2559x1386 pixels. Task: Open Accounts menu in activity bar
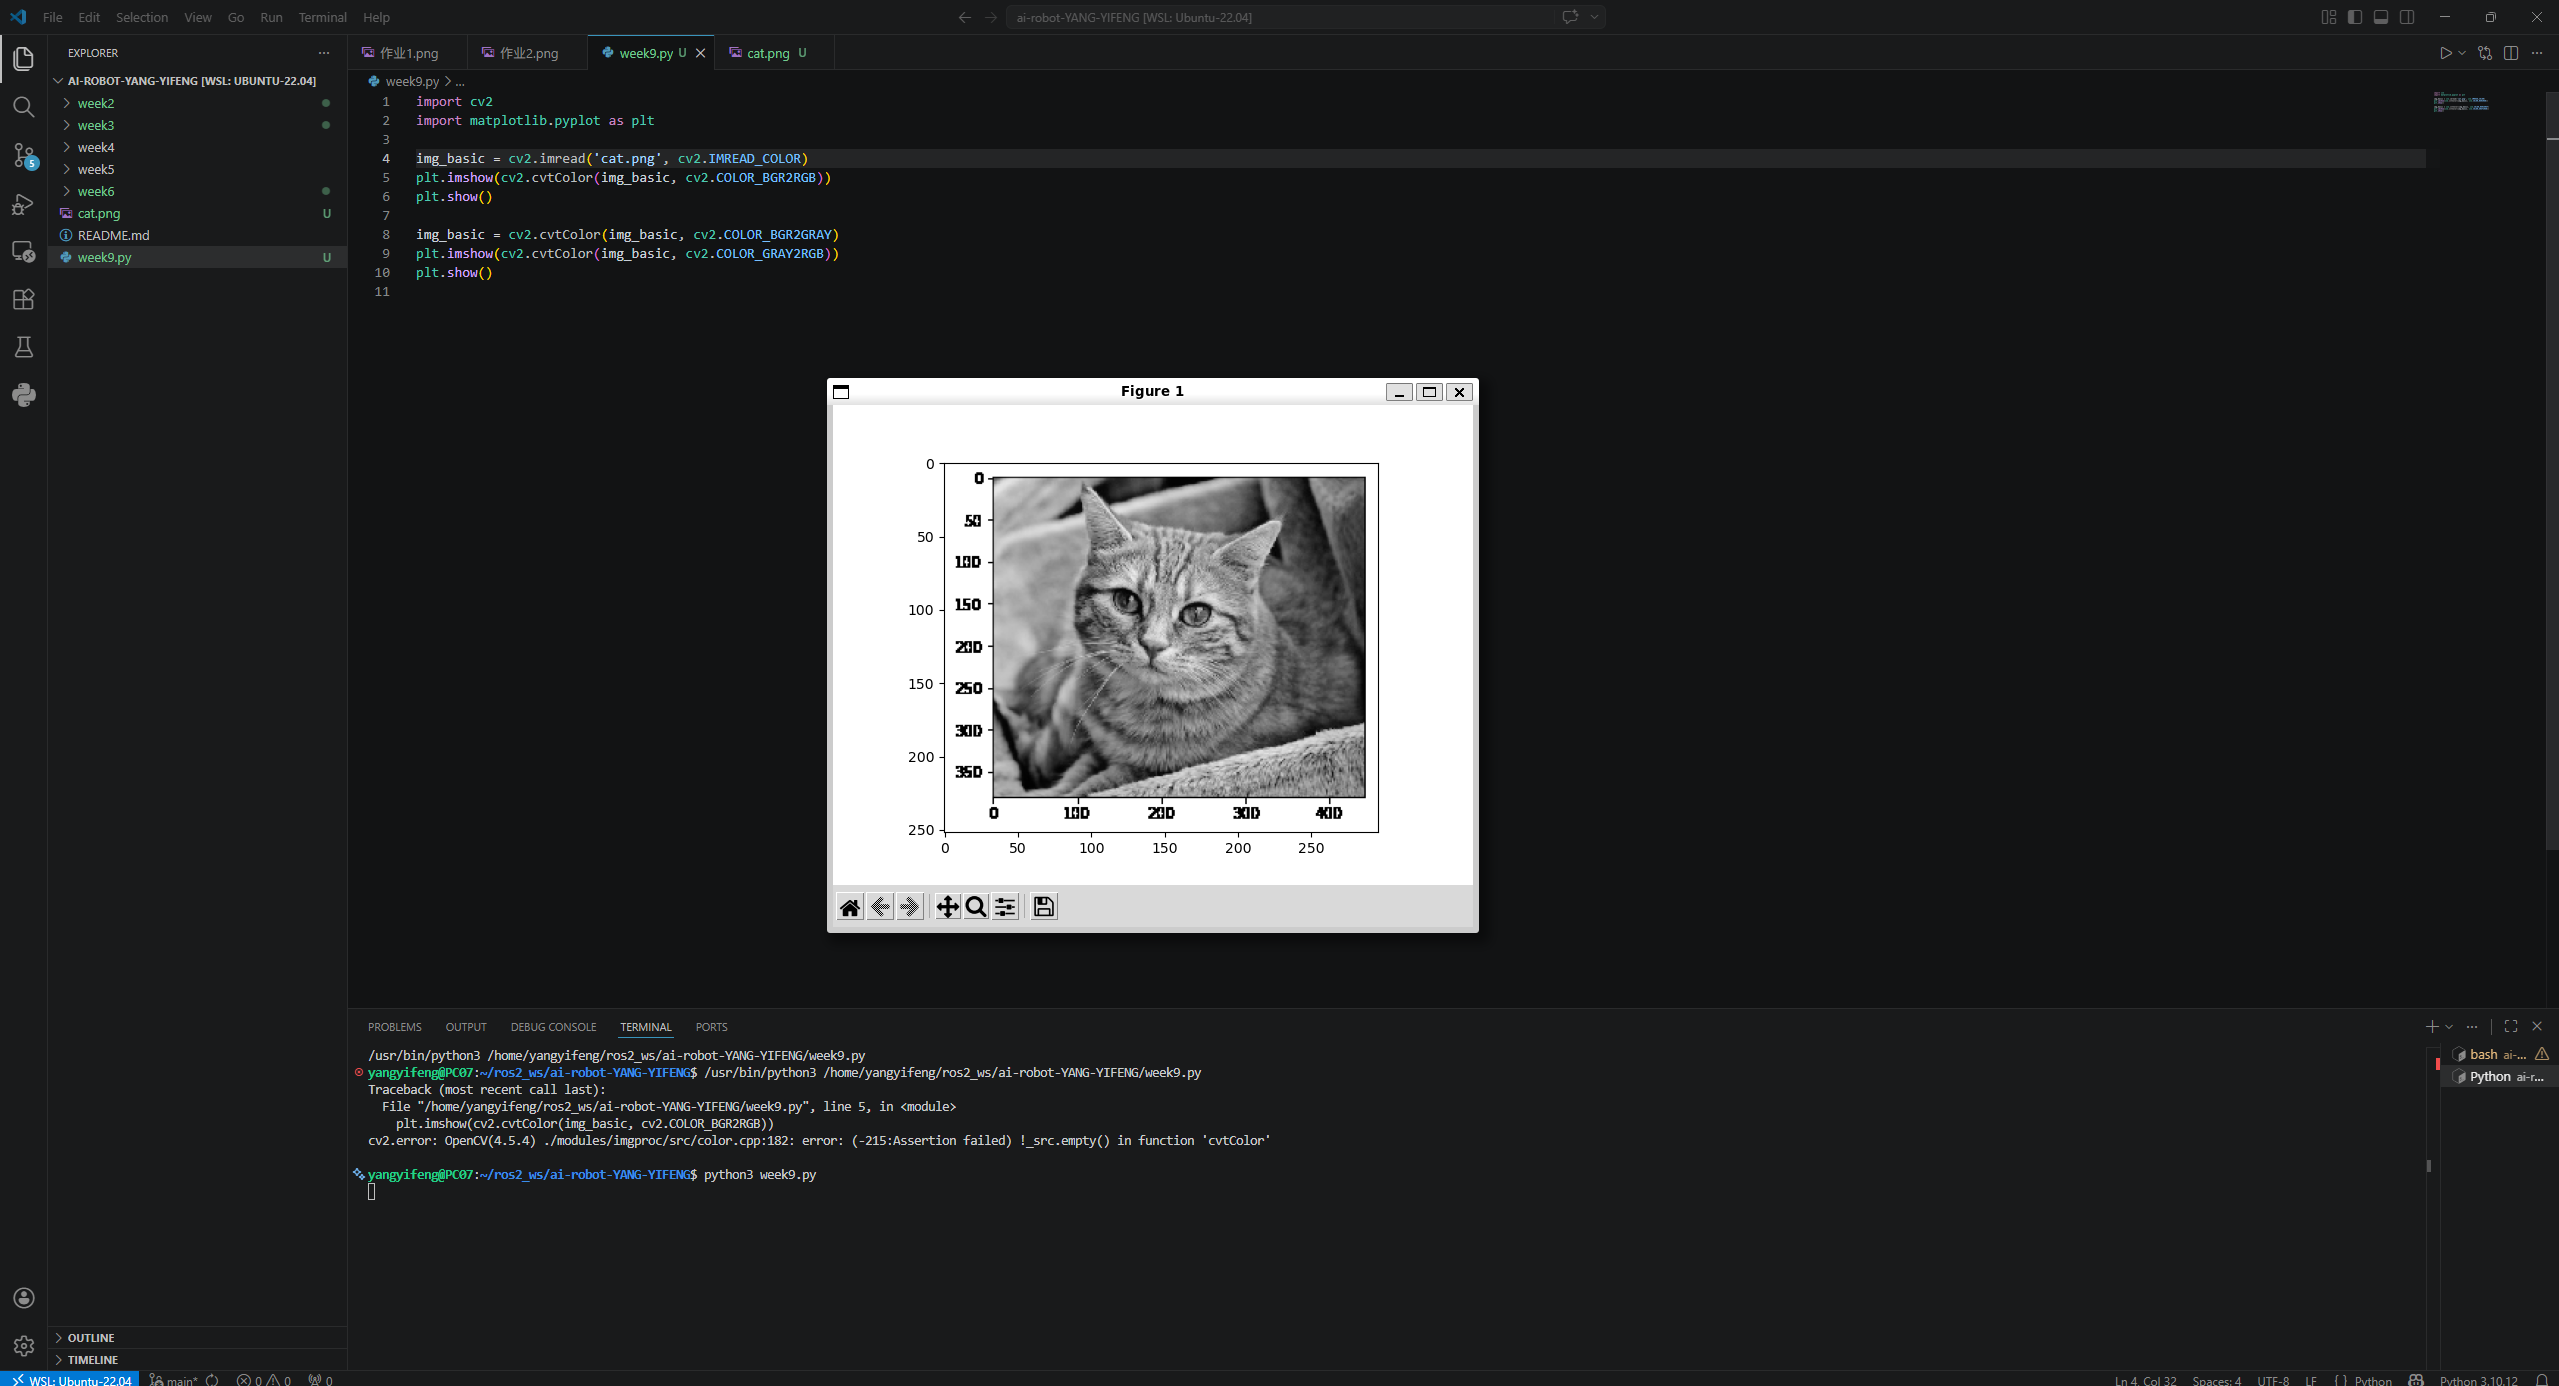[24, 1298]
